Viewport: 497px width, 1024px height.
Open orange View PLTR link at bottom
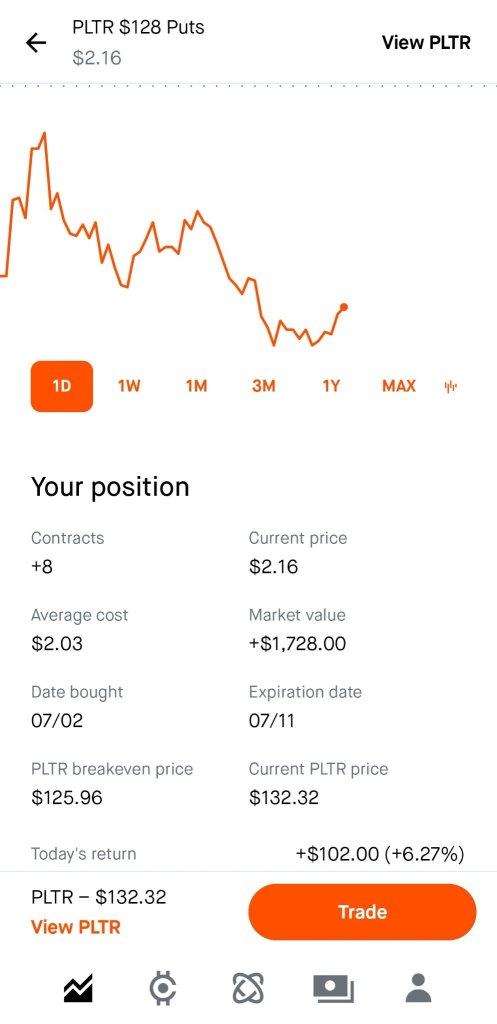pos(76,927)
